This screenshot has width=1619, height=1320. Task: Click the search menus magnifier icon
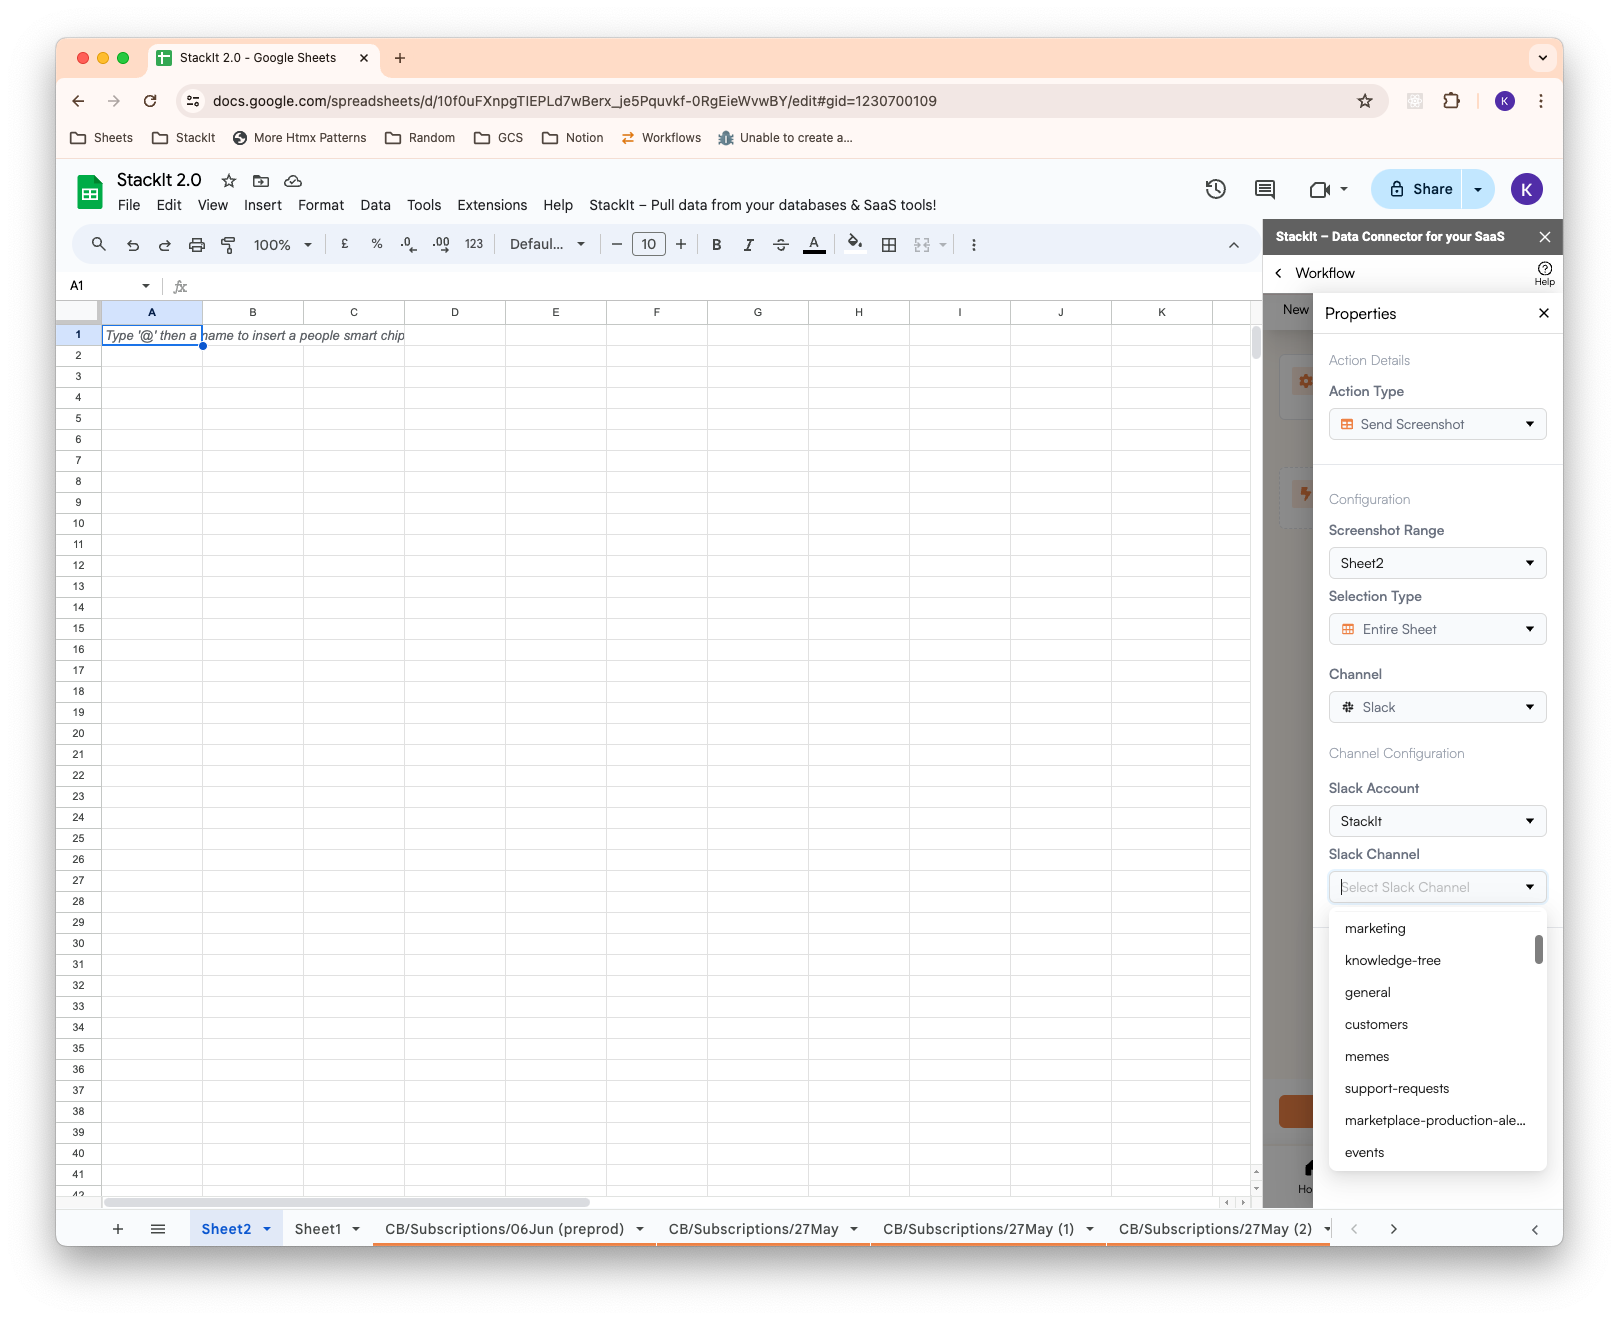[98, 244]
